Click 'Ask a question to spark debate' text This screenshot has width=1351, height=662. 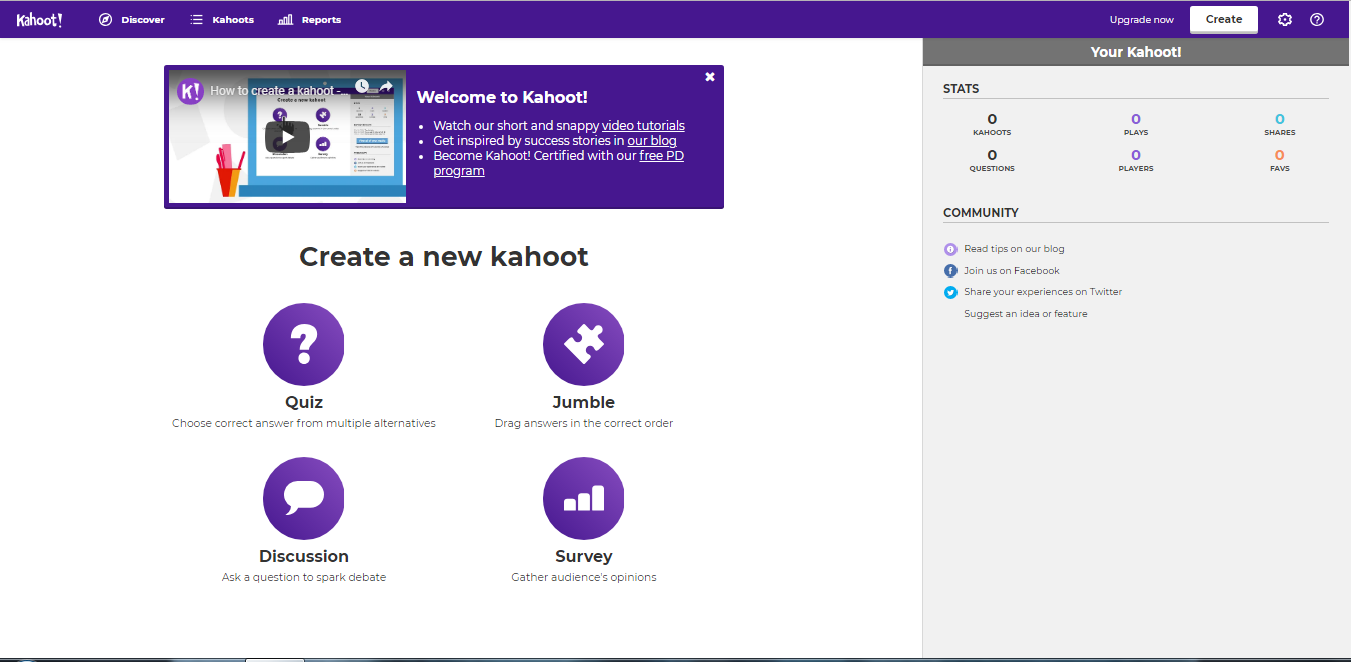[304, 577]
